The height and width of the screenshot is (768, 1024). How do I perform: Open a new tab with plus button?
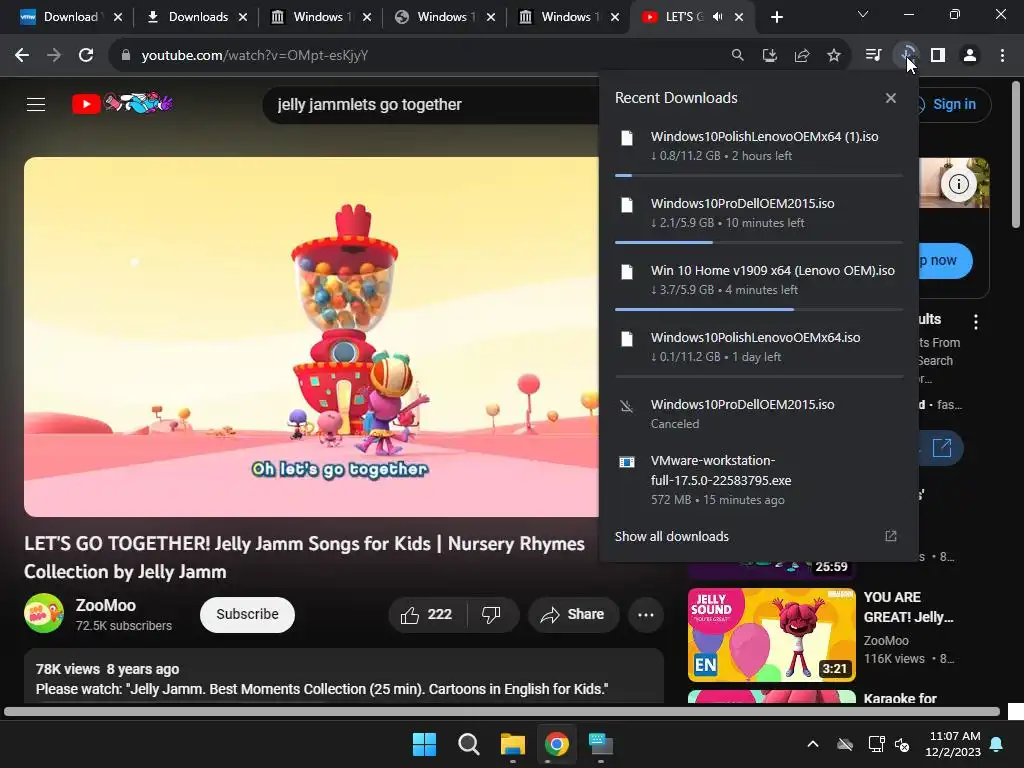[x=776, y=17]
